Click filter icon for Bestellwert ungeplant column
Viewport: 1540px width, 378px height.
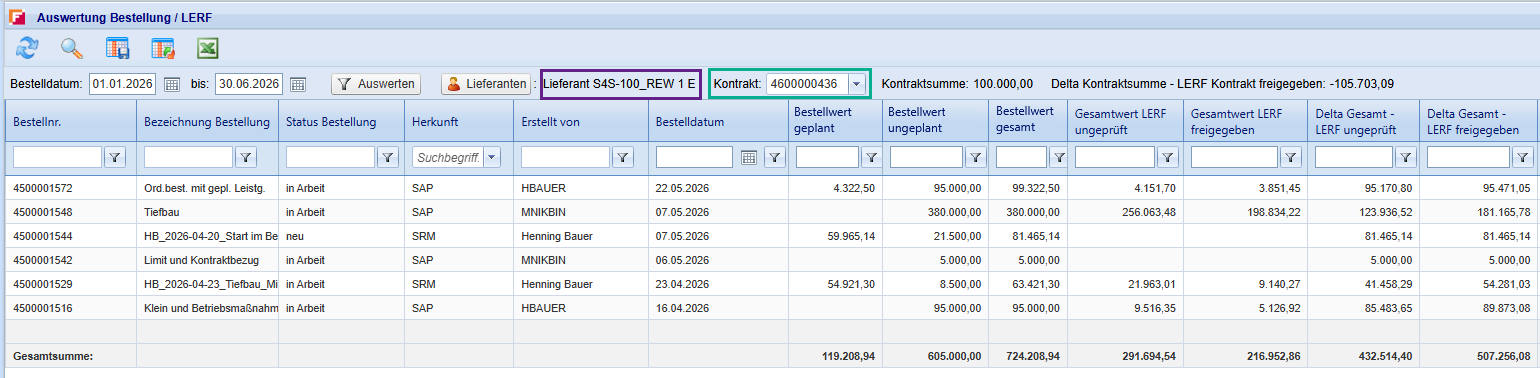tap(975, 157)
